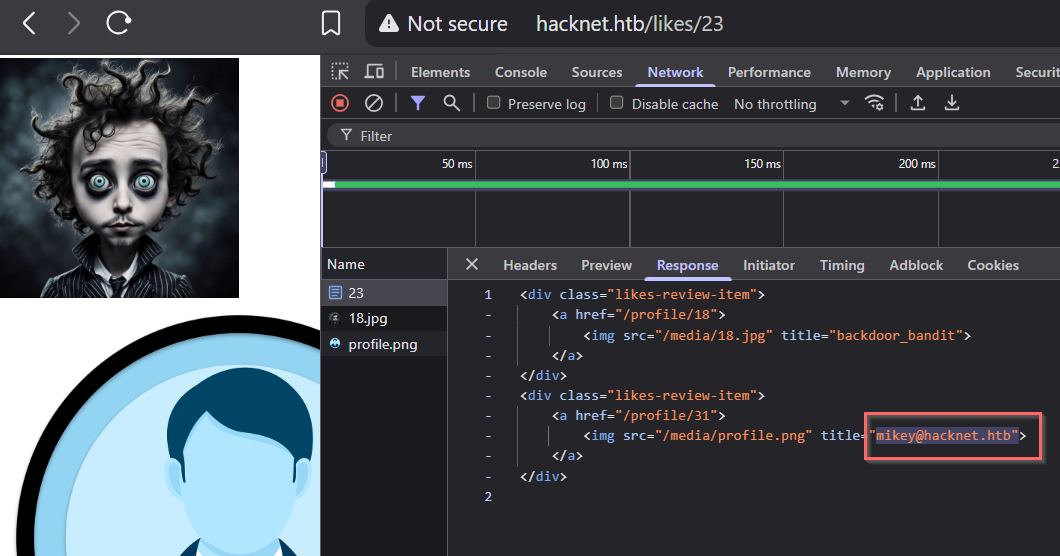Reload the page with refresh icon
This screenshot has width=1060, height=556.
[x=118, y=23]
